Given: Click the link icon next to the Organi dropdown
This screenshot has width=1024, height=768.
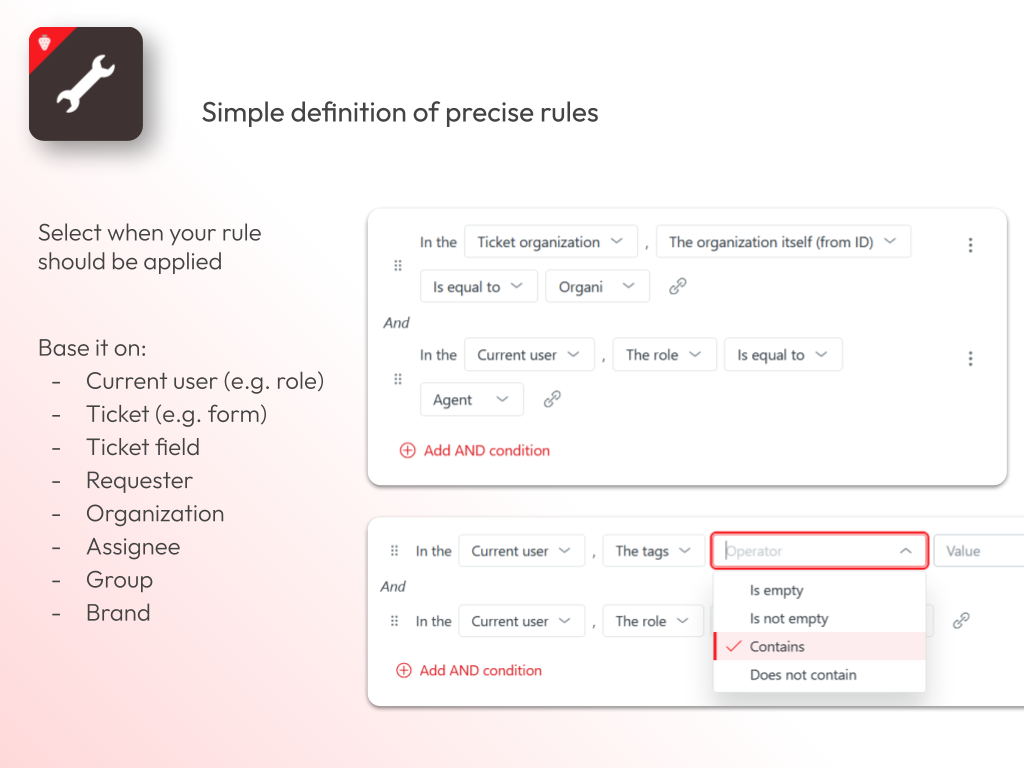Looking at the screenshot, I should point(678,286).
